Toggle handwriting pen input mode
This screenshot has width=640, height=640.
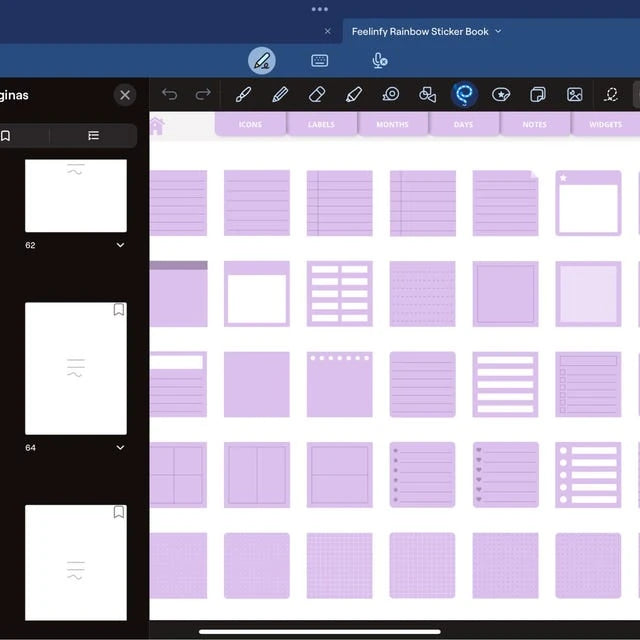pos(262,61)
